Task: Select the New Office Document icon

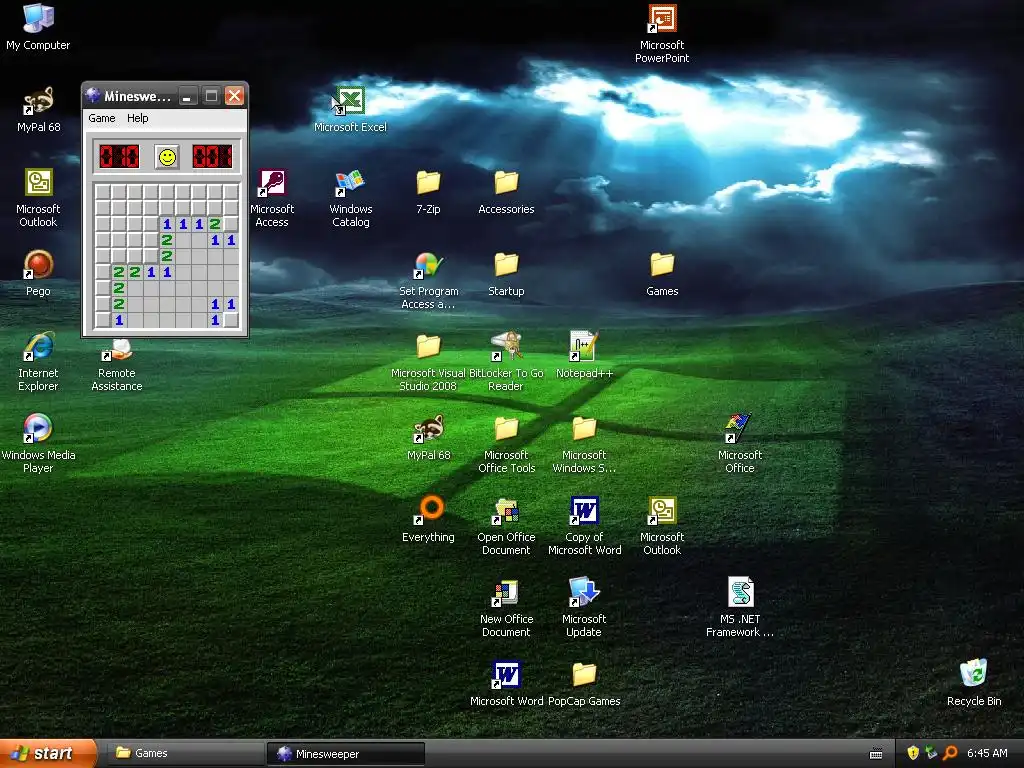Action: [x=506, y=608]
